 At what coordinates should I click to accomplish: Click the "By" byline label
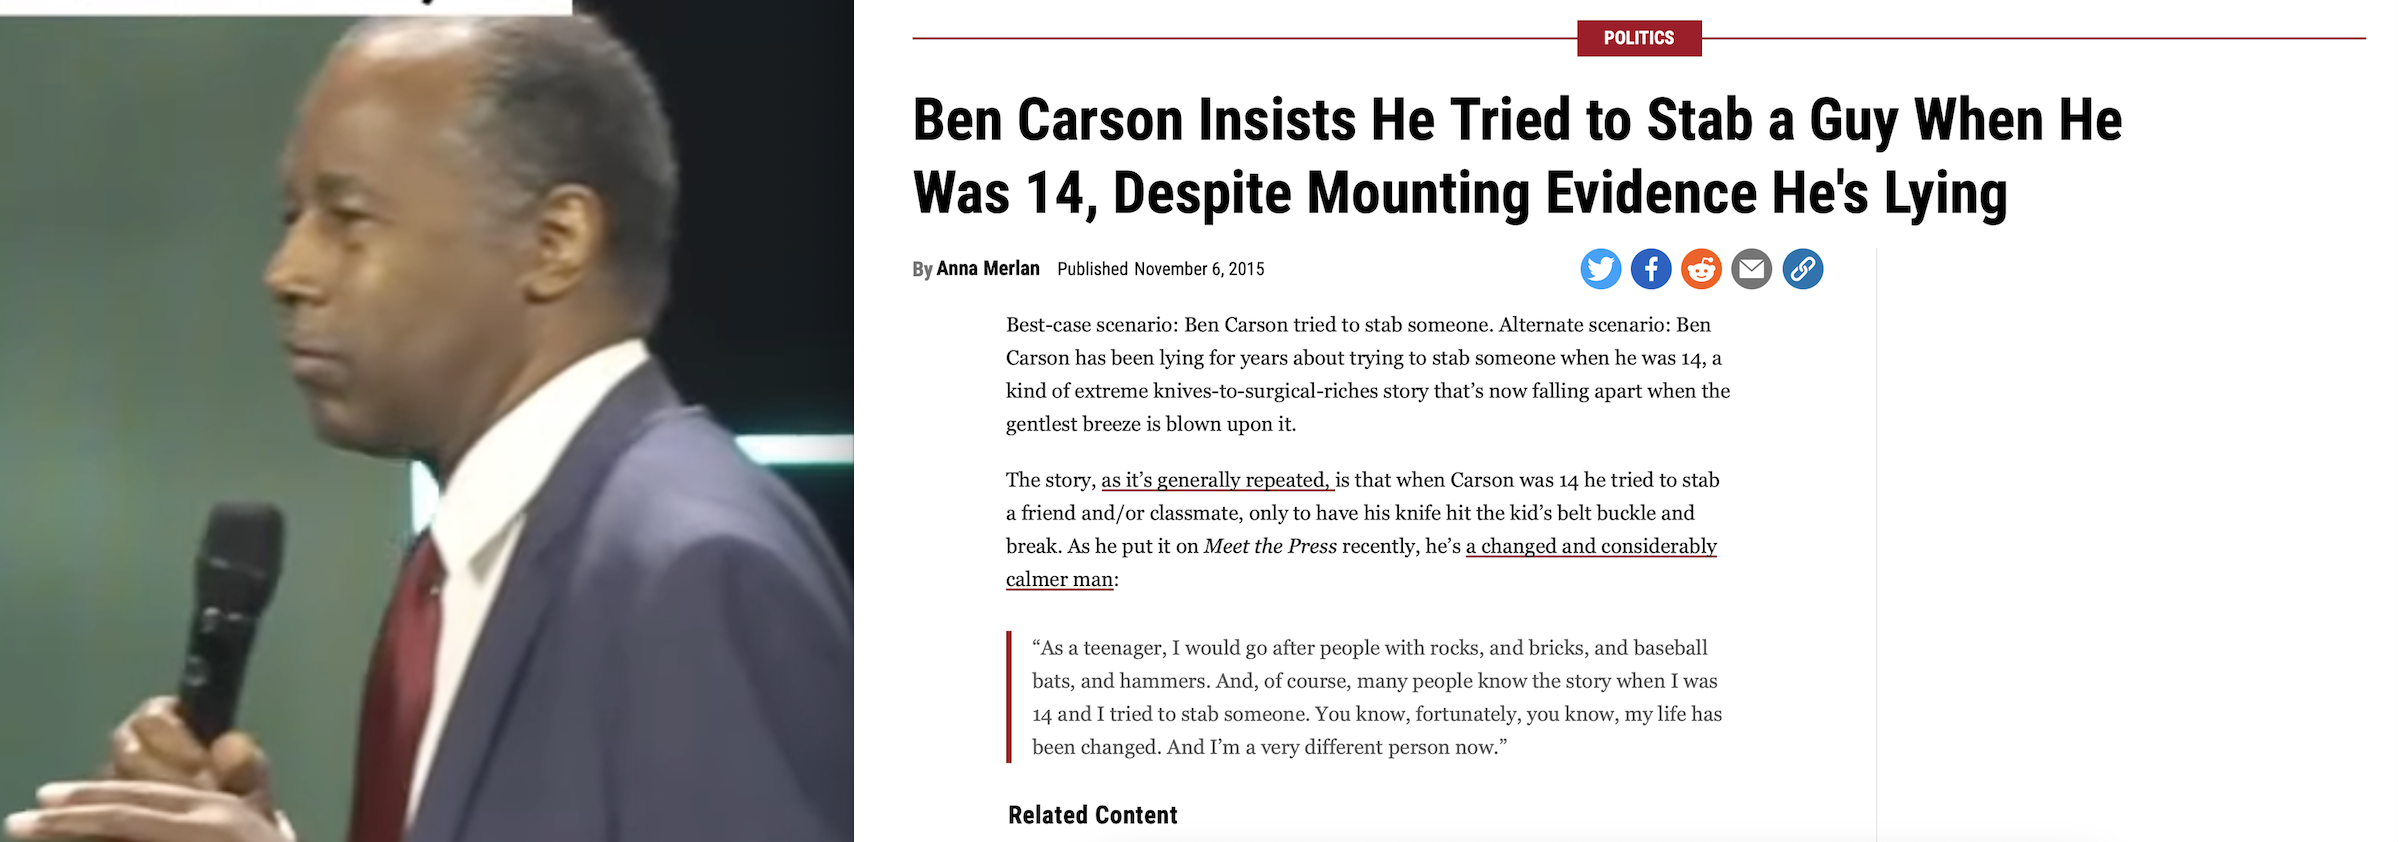pos(922,270)
